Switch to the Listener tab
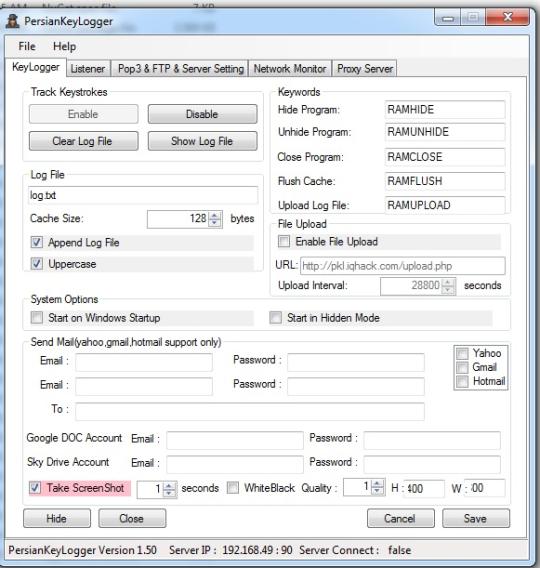 tap(88, 68)
